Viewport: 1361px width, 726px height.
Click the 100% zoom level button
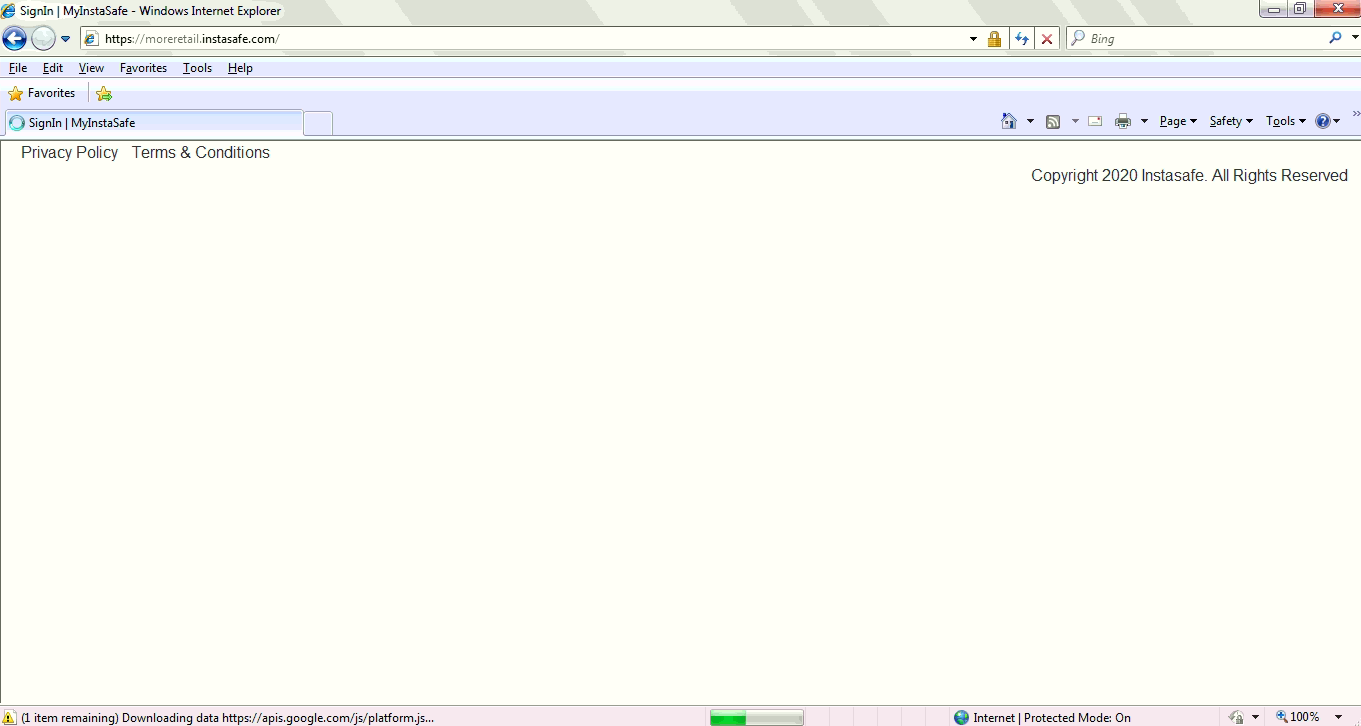1298,717
